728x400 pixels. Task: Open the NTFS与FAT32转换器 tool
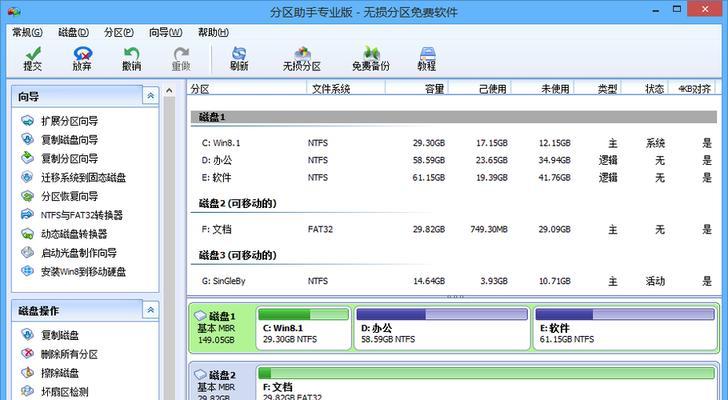point(72,215)
